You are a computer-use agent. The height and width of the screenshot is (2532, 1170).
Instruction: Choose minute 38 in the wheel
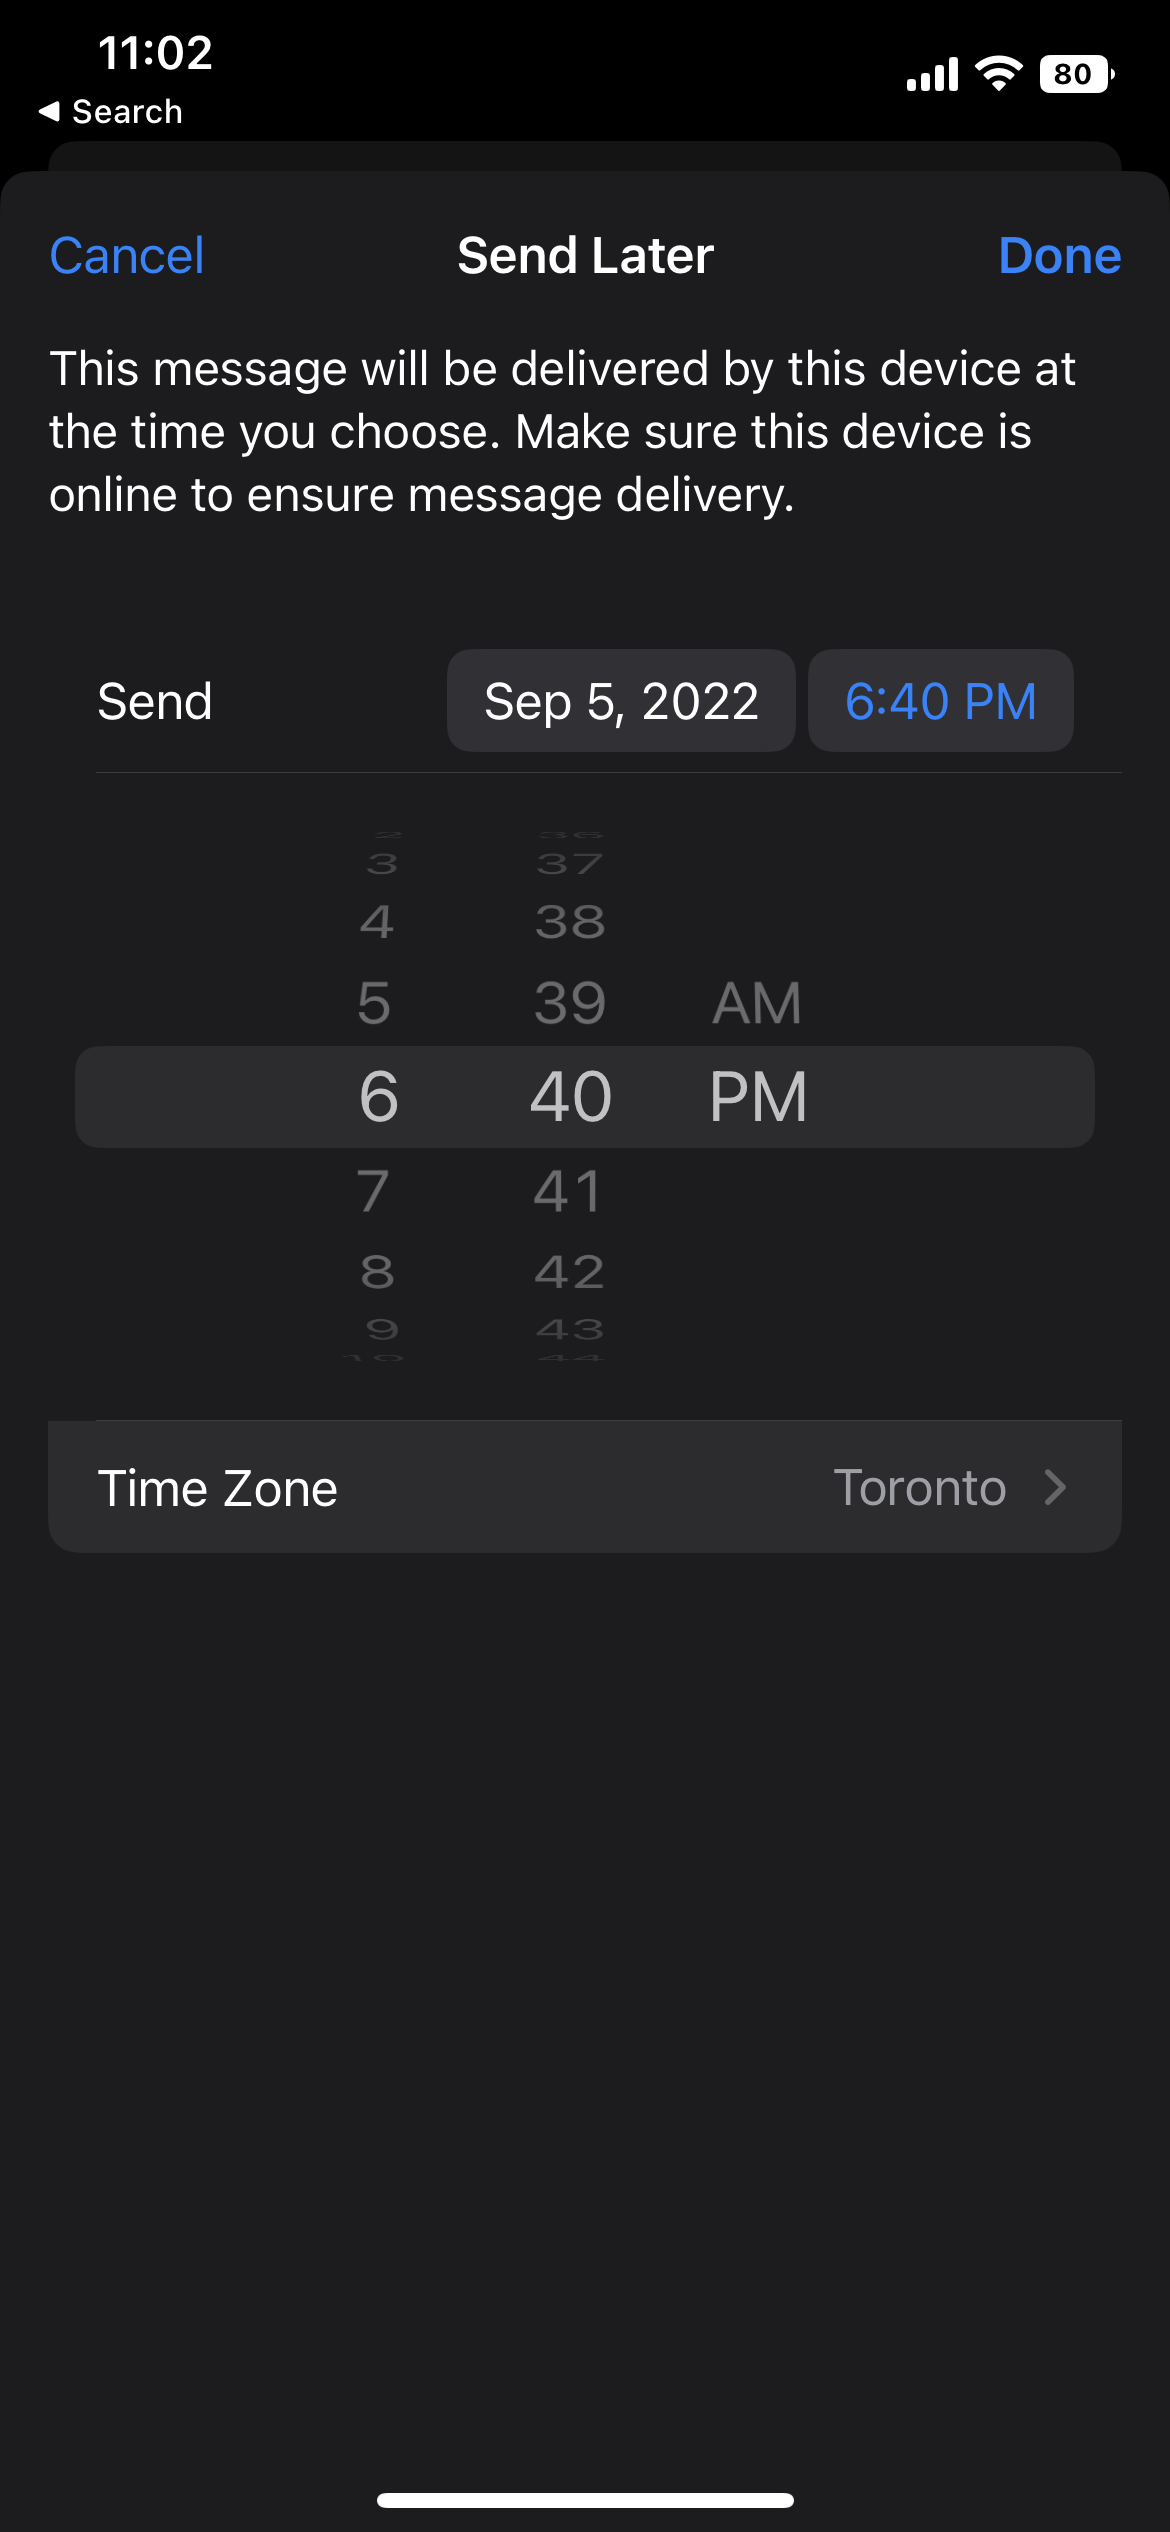(570, 922)
